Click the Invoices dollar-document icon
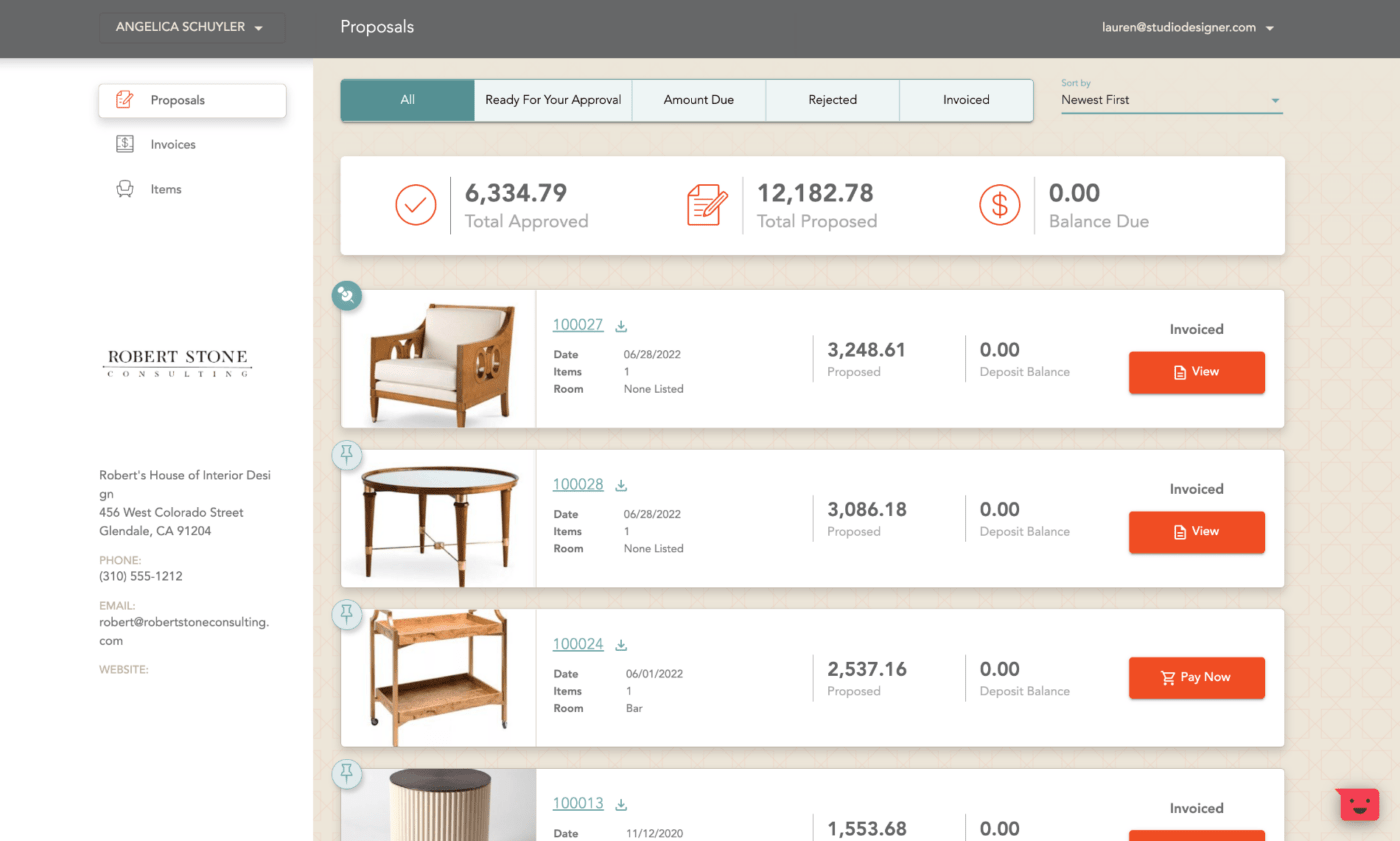1400x841 pixels. click(x=125, y=144)
